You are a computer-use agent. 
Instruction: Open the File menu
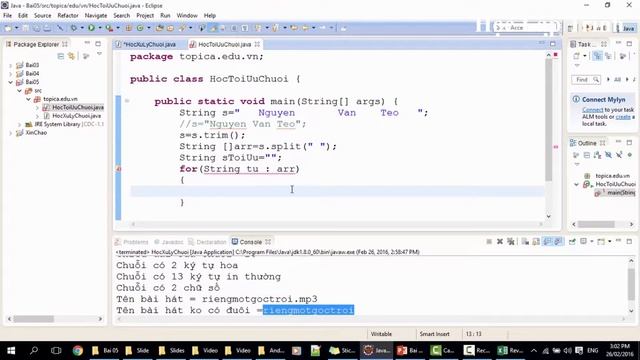[x=7, y=16]
